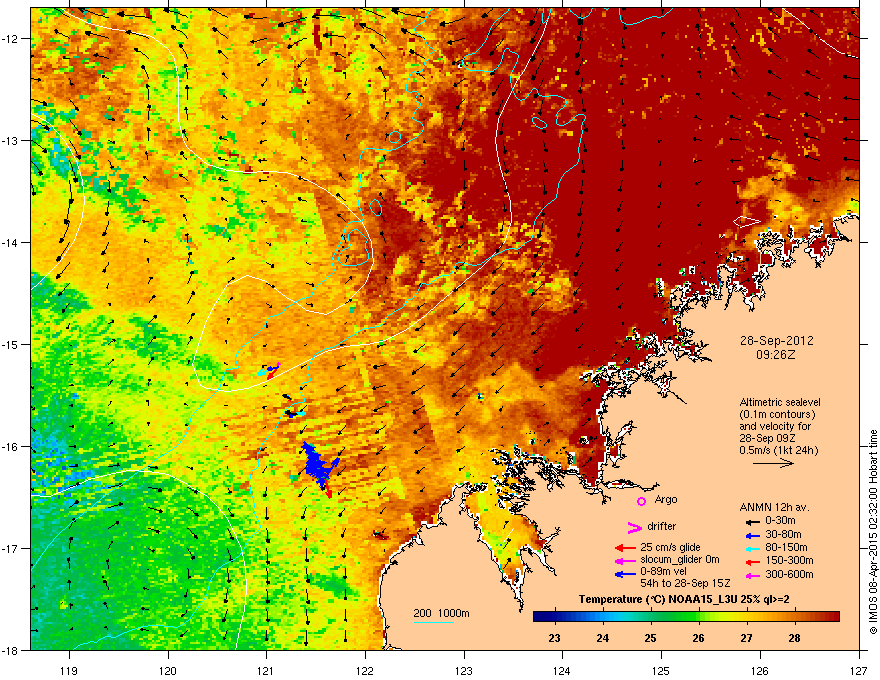This screenshot has height=680, width=880.
Task: Click the '200 1000m' isobath label text
Action: 441,613
